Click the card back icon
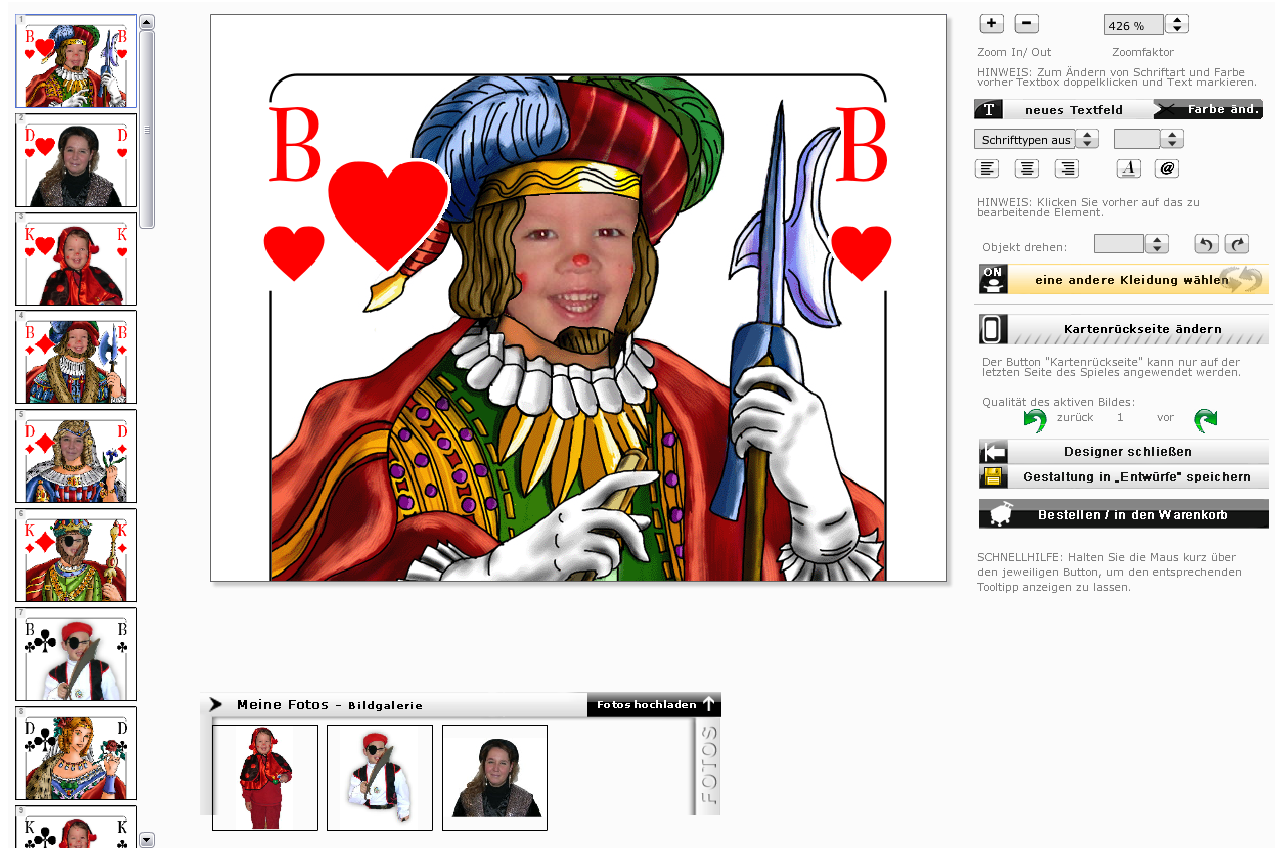This screenshot has width=1280, height=848. point(993,329)
